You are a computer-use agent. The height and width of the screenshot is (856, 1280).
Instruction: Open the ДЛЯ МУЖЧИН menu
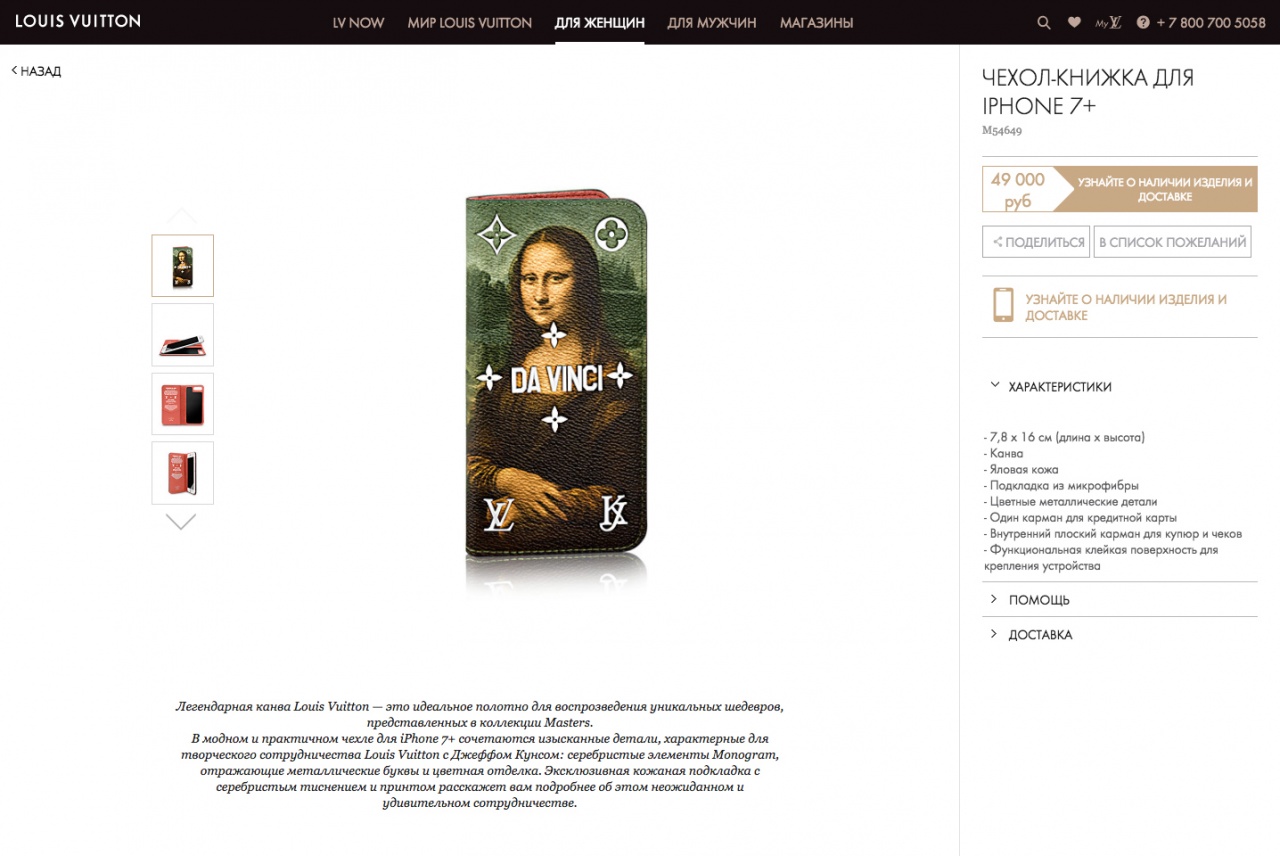click(712, 22)
